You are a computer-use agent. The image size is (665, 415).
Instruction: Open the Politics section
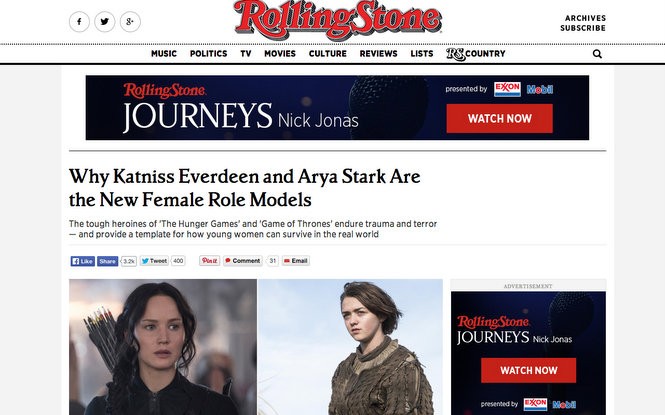click(208, 54)
